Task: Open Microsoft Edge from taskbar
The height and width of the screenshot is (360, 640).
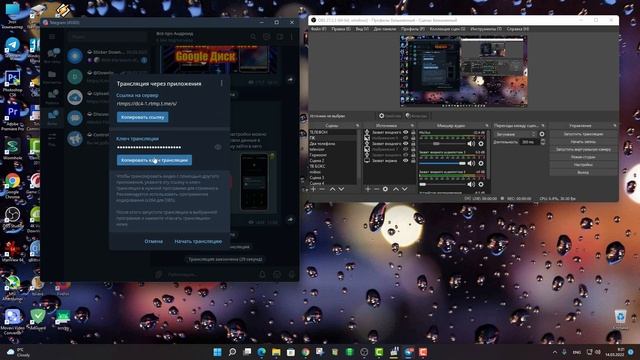Action: [x=262, y=352]
